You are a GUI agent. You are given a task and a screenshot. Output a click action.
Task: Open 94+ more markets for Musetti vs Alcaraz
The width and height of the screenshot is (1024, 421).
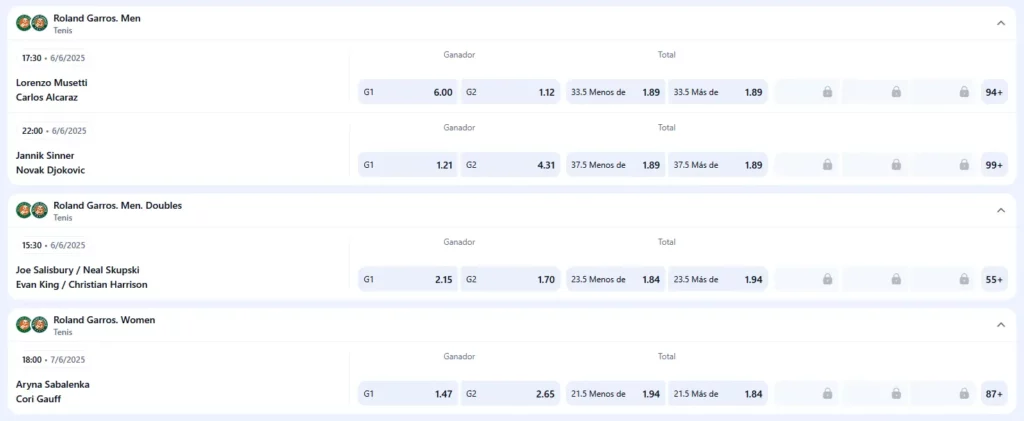(x=994, y=92)
